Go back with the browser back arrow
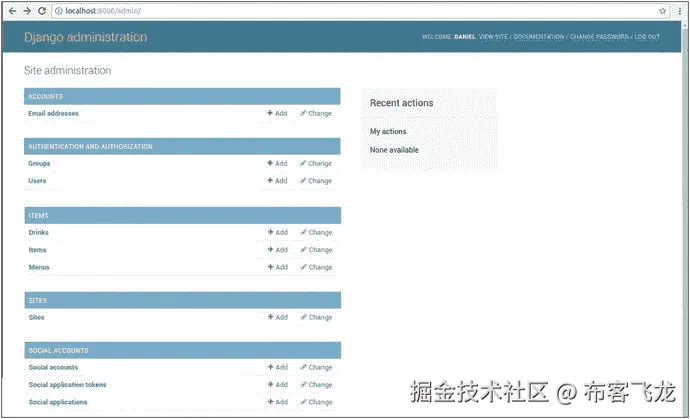 pyautogui.click(x=12, y=11)
